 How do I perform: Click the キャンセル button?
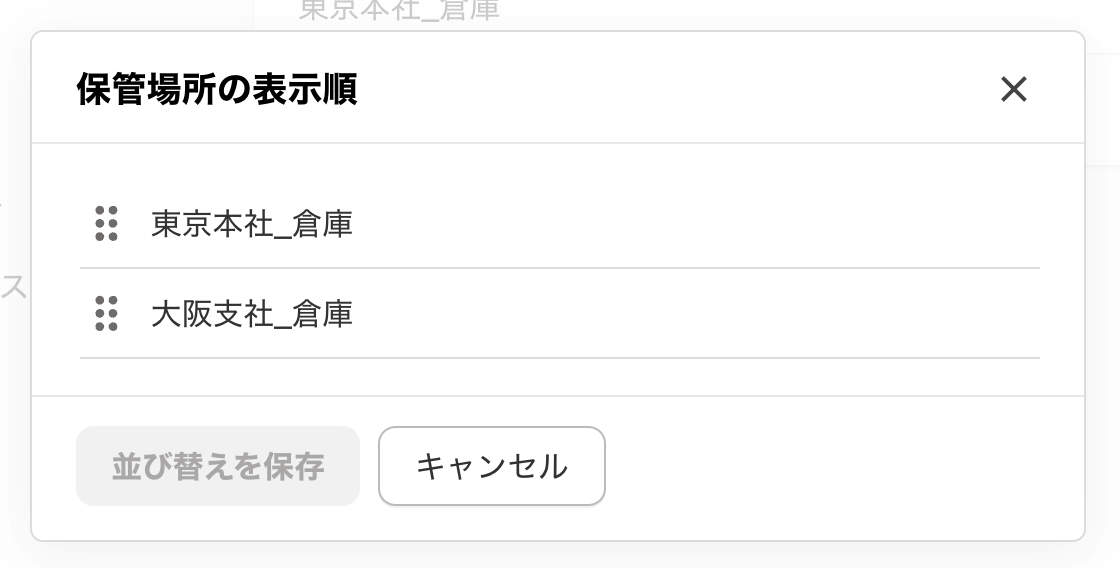[491, 466]
